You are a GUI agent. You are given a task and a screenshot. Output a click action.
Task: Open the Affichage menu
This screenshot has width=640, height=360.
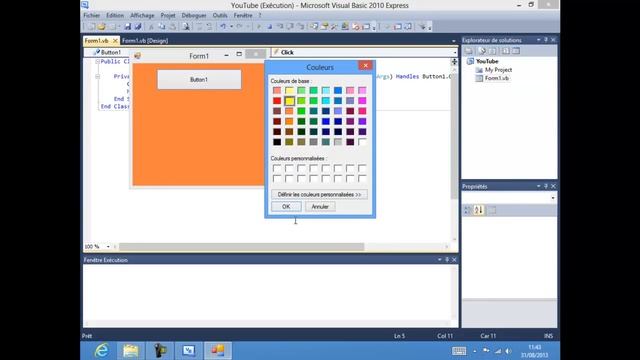tap(142, 16)
